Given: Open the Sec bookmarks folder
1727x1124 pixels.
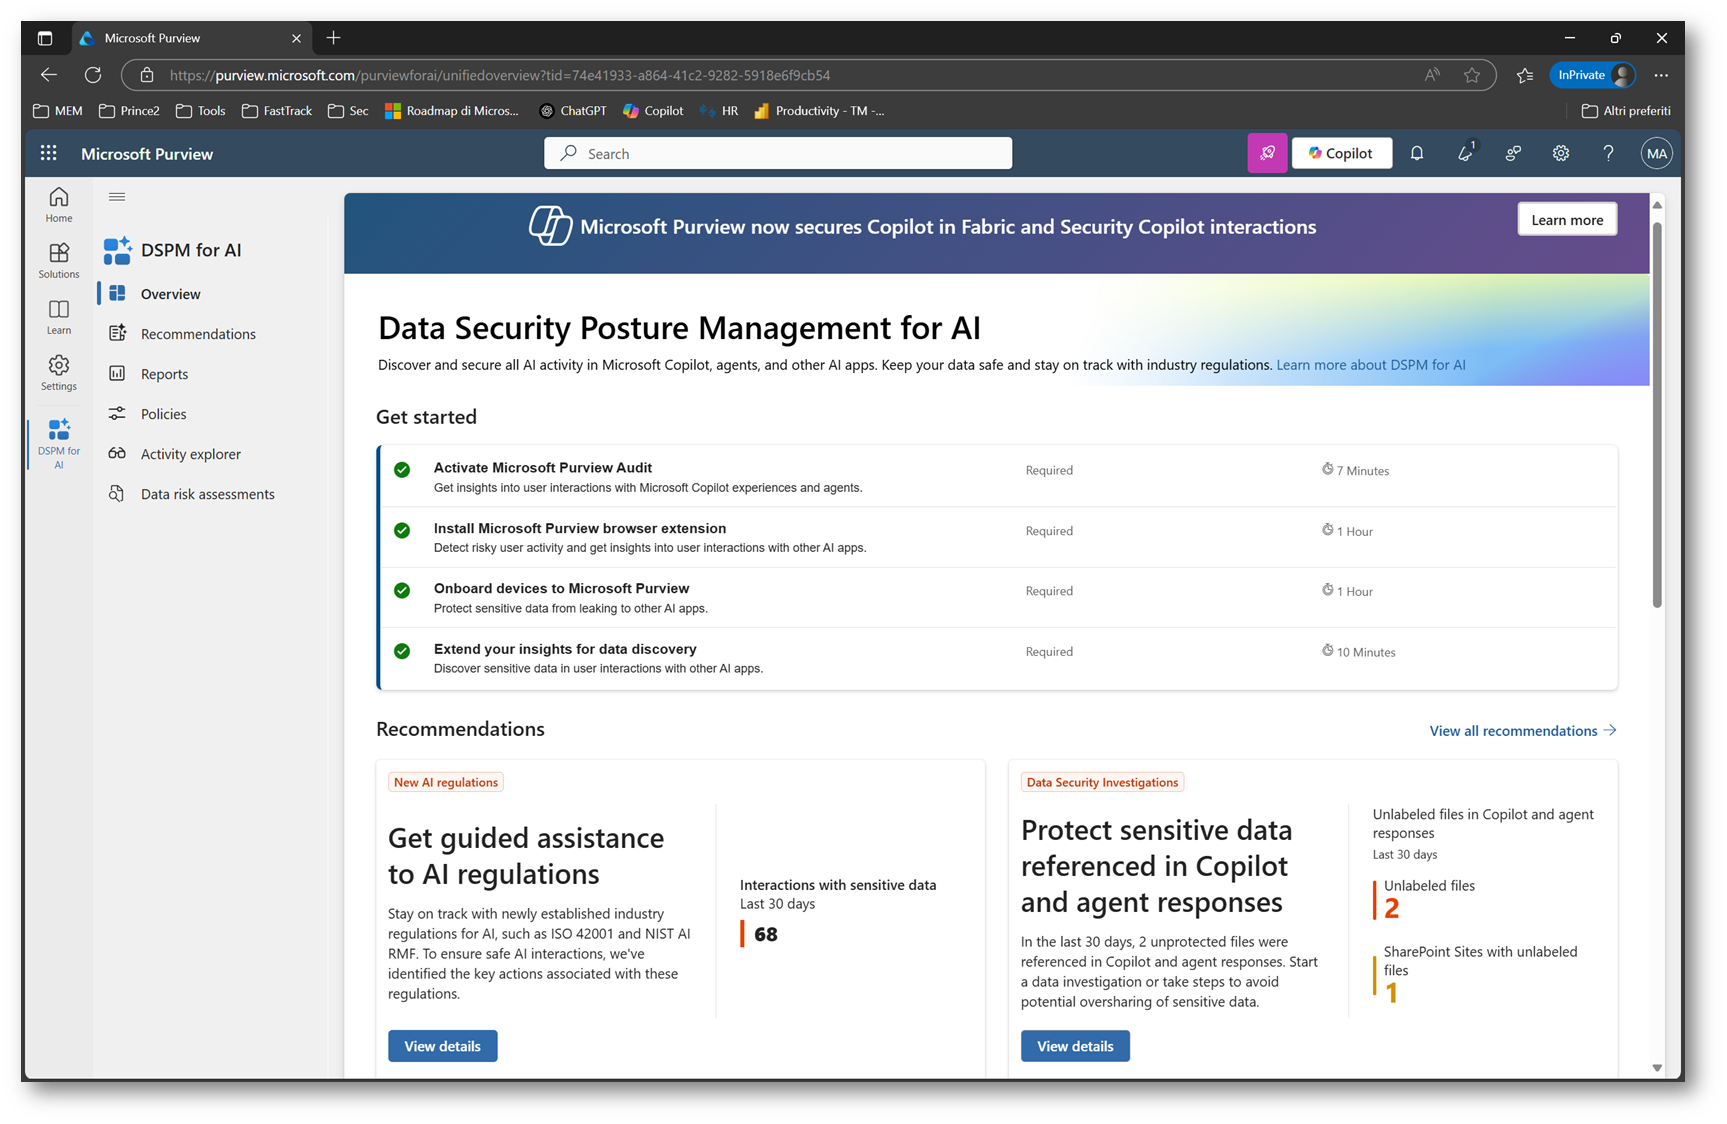Looking at the screenshot, I should click(x=348, y=111).
